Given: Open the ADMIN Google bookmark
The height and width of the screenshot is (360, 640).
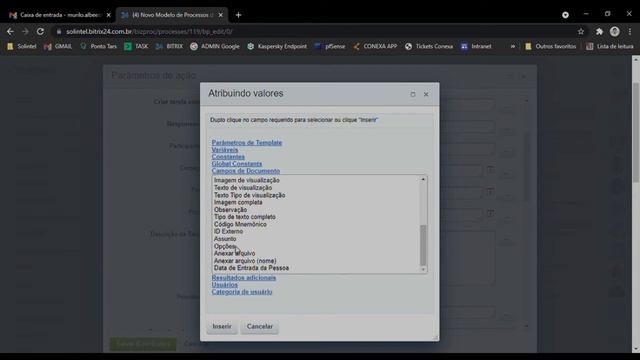Looking at the screenshot, I should tap(215, 47).
